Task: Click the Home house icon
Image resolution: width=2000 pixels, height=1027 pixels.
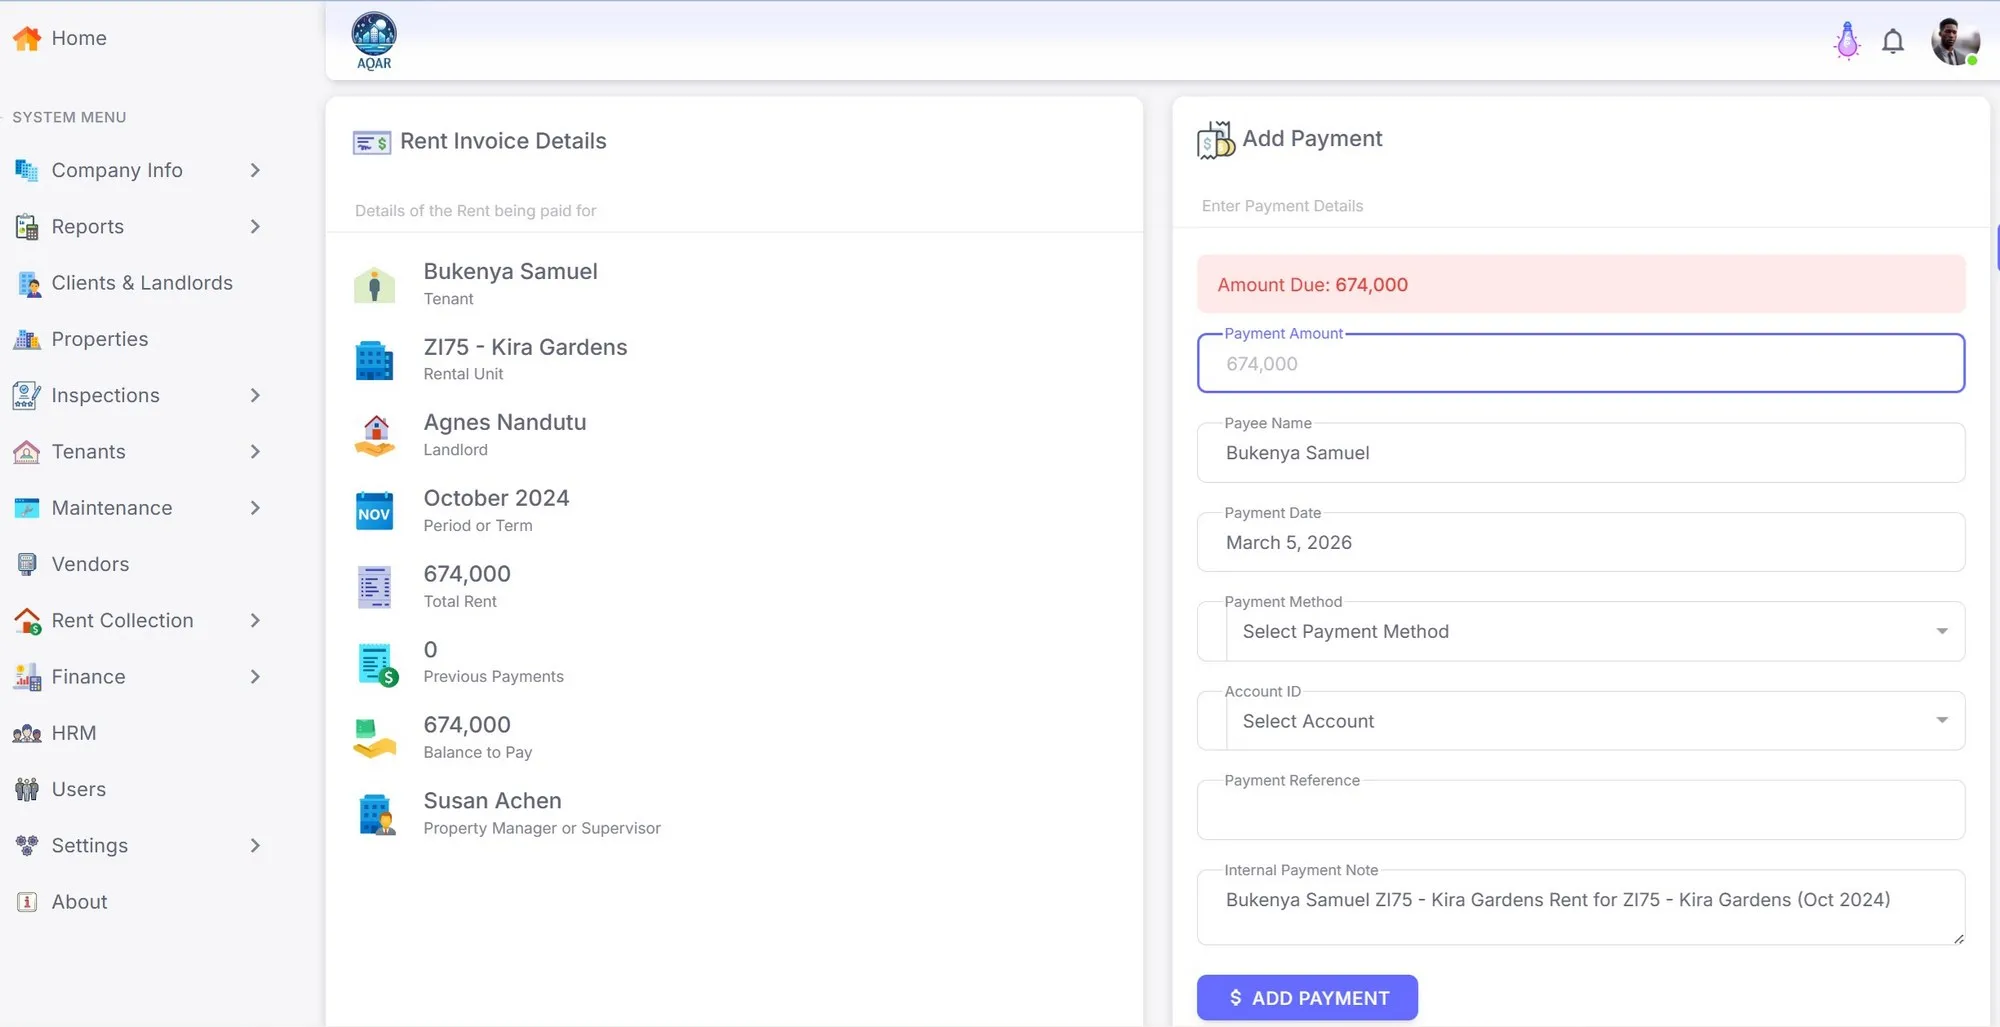Action: 27,38
